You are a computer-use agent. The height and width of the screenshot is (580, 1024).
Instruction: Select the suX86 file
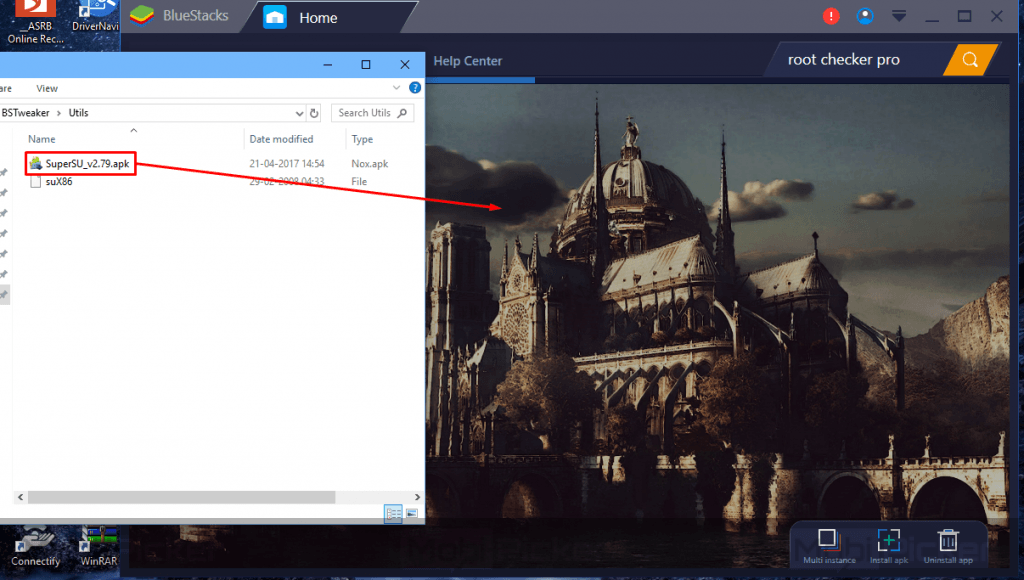[x=59, y=182]
